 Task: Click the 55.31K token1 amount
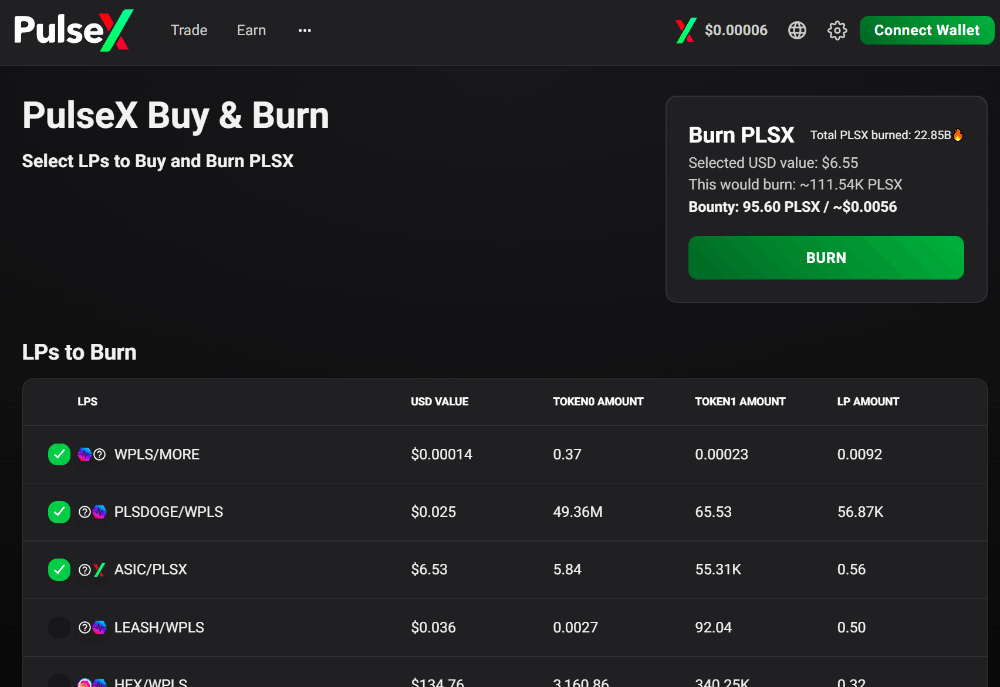click(x=718, y=569)
